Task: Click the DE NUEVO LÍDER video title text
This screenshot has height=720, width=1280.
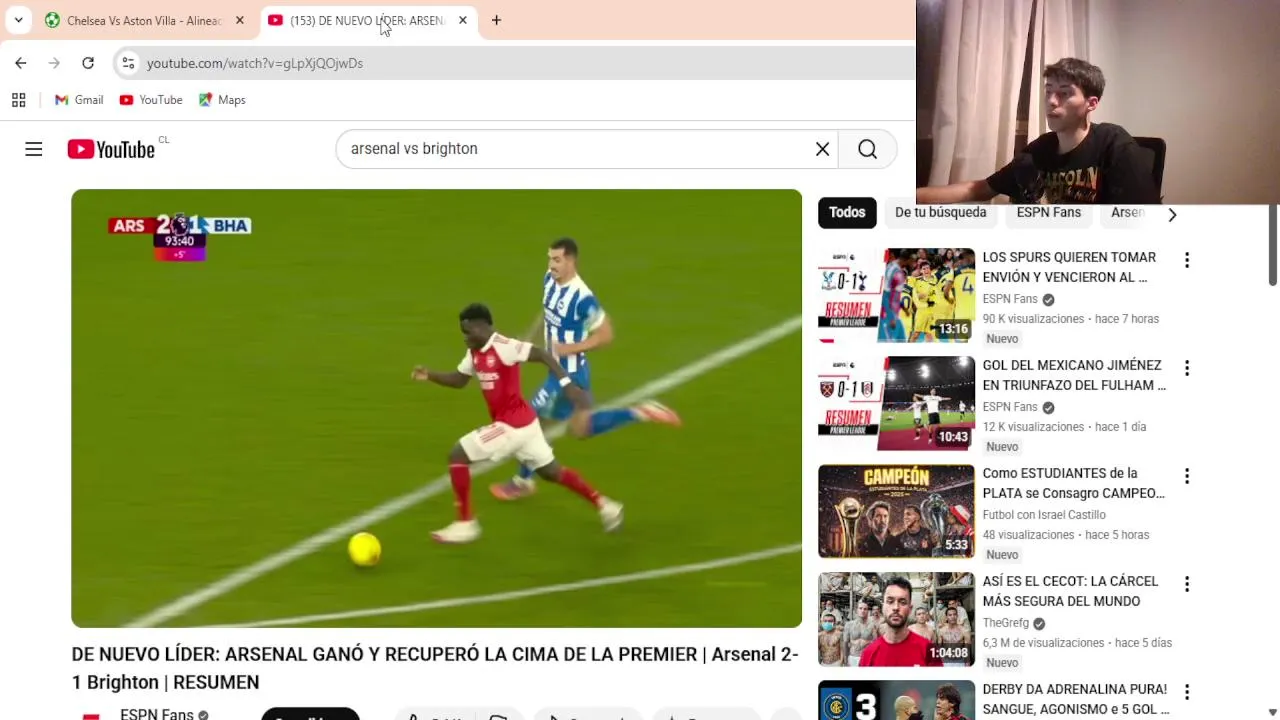Action: tap(435, 668)
